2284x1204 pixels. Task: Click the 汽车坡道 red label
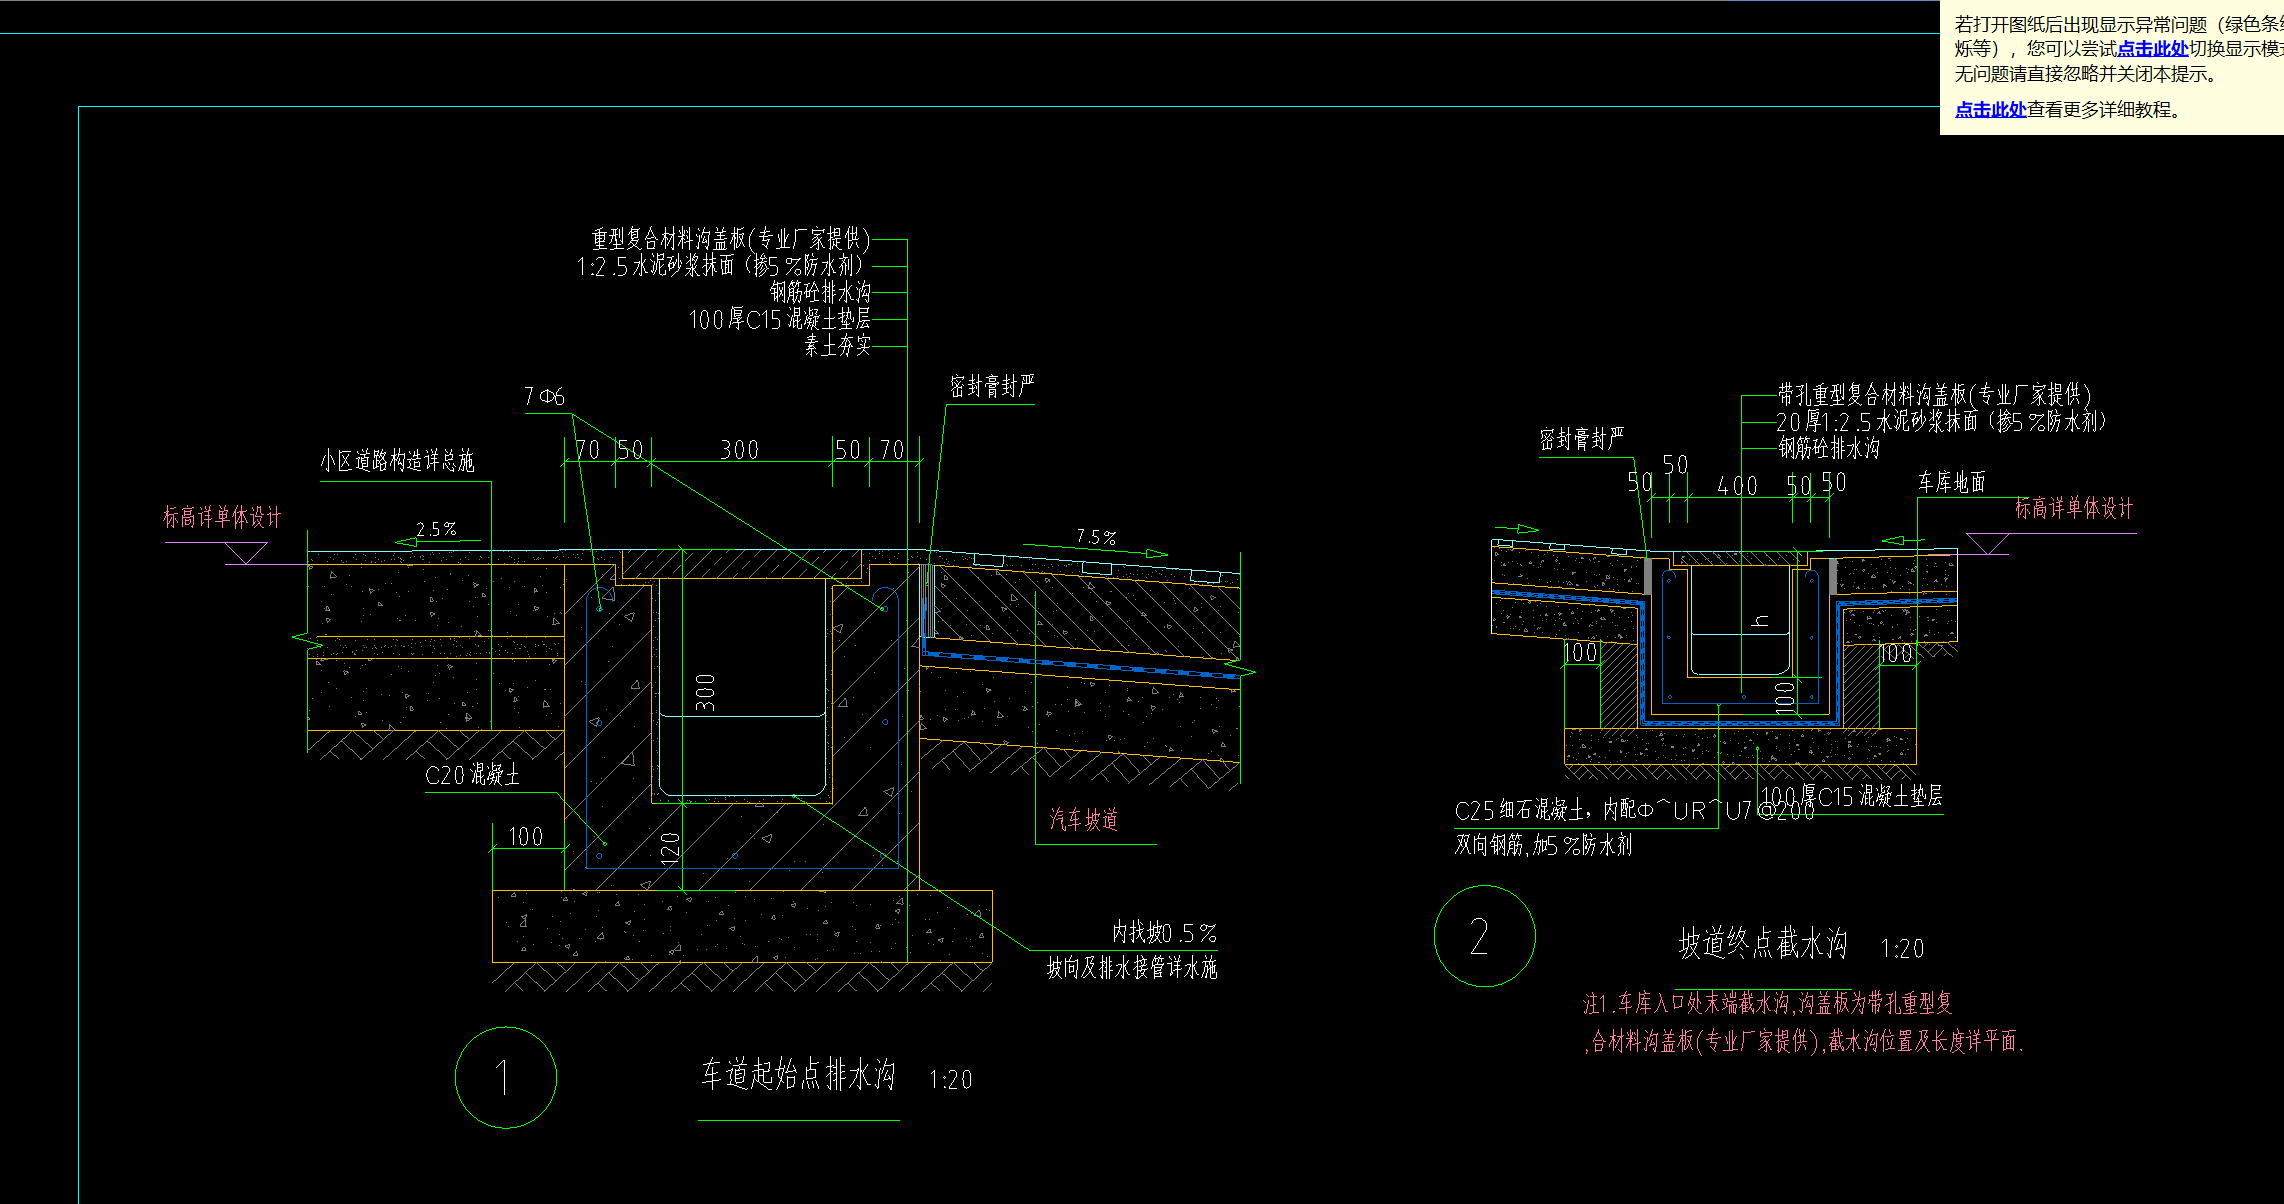[x=1084, y=820]
